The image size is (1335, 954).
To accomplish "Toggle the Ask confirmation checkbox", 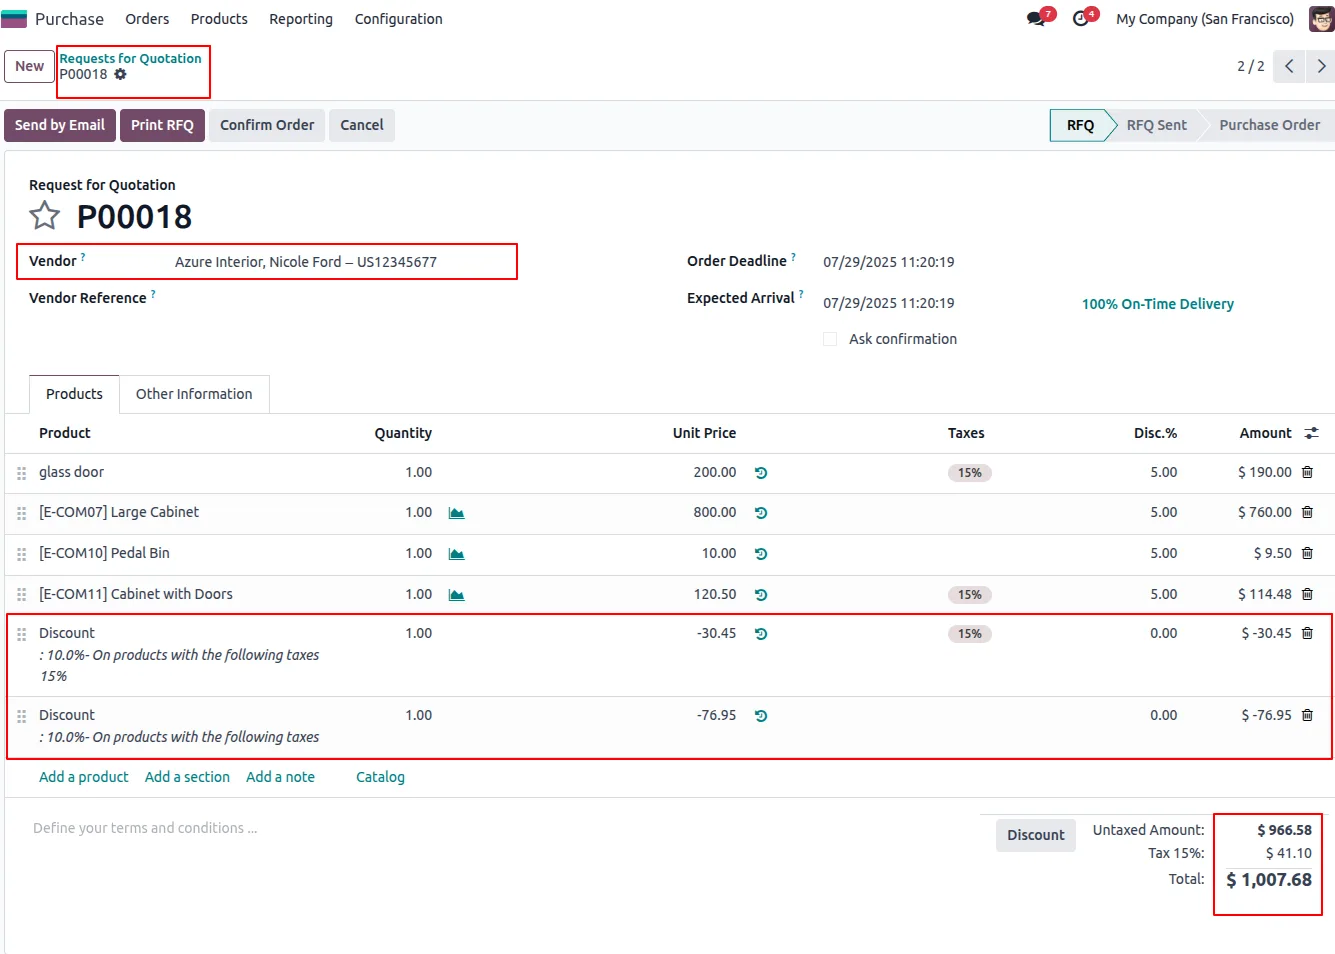I will tap(830, 339).
